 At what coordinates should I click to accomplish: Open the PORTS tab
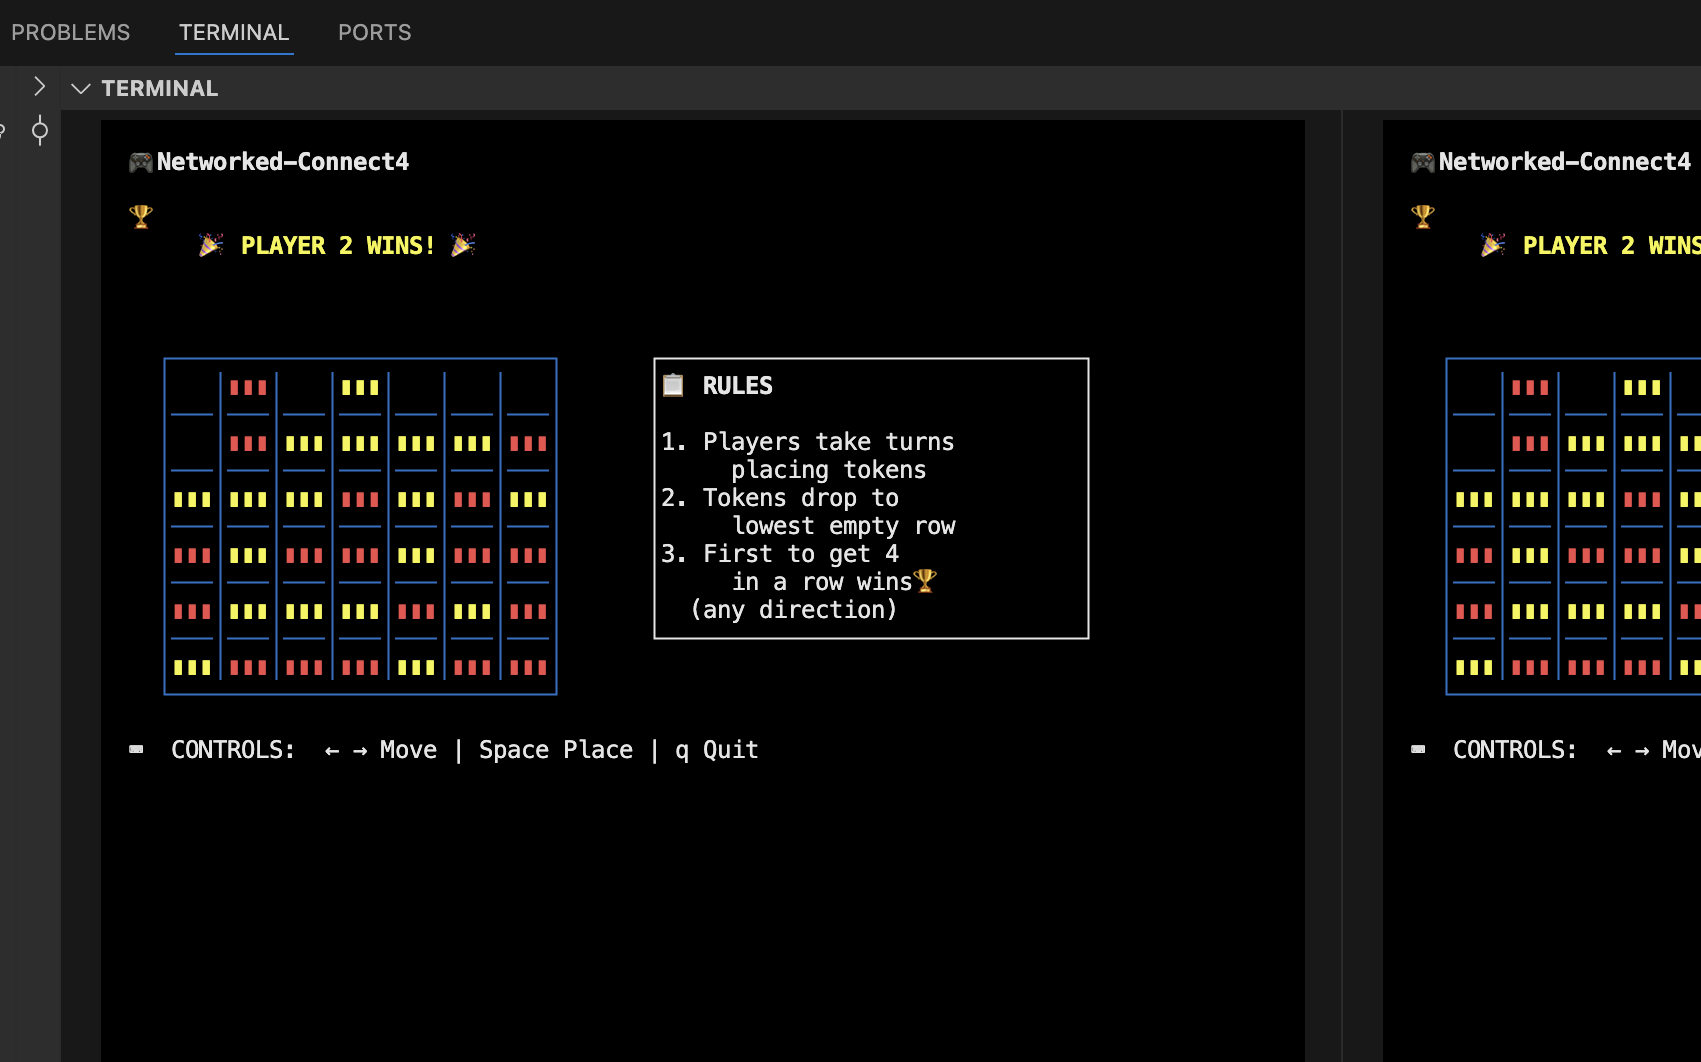pos(374,32)
